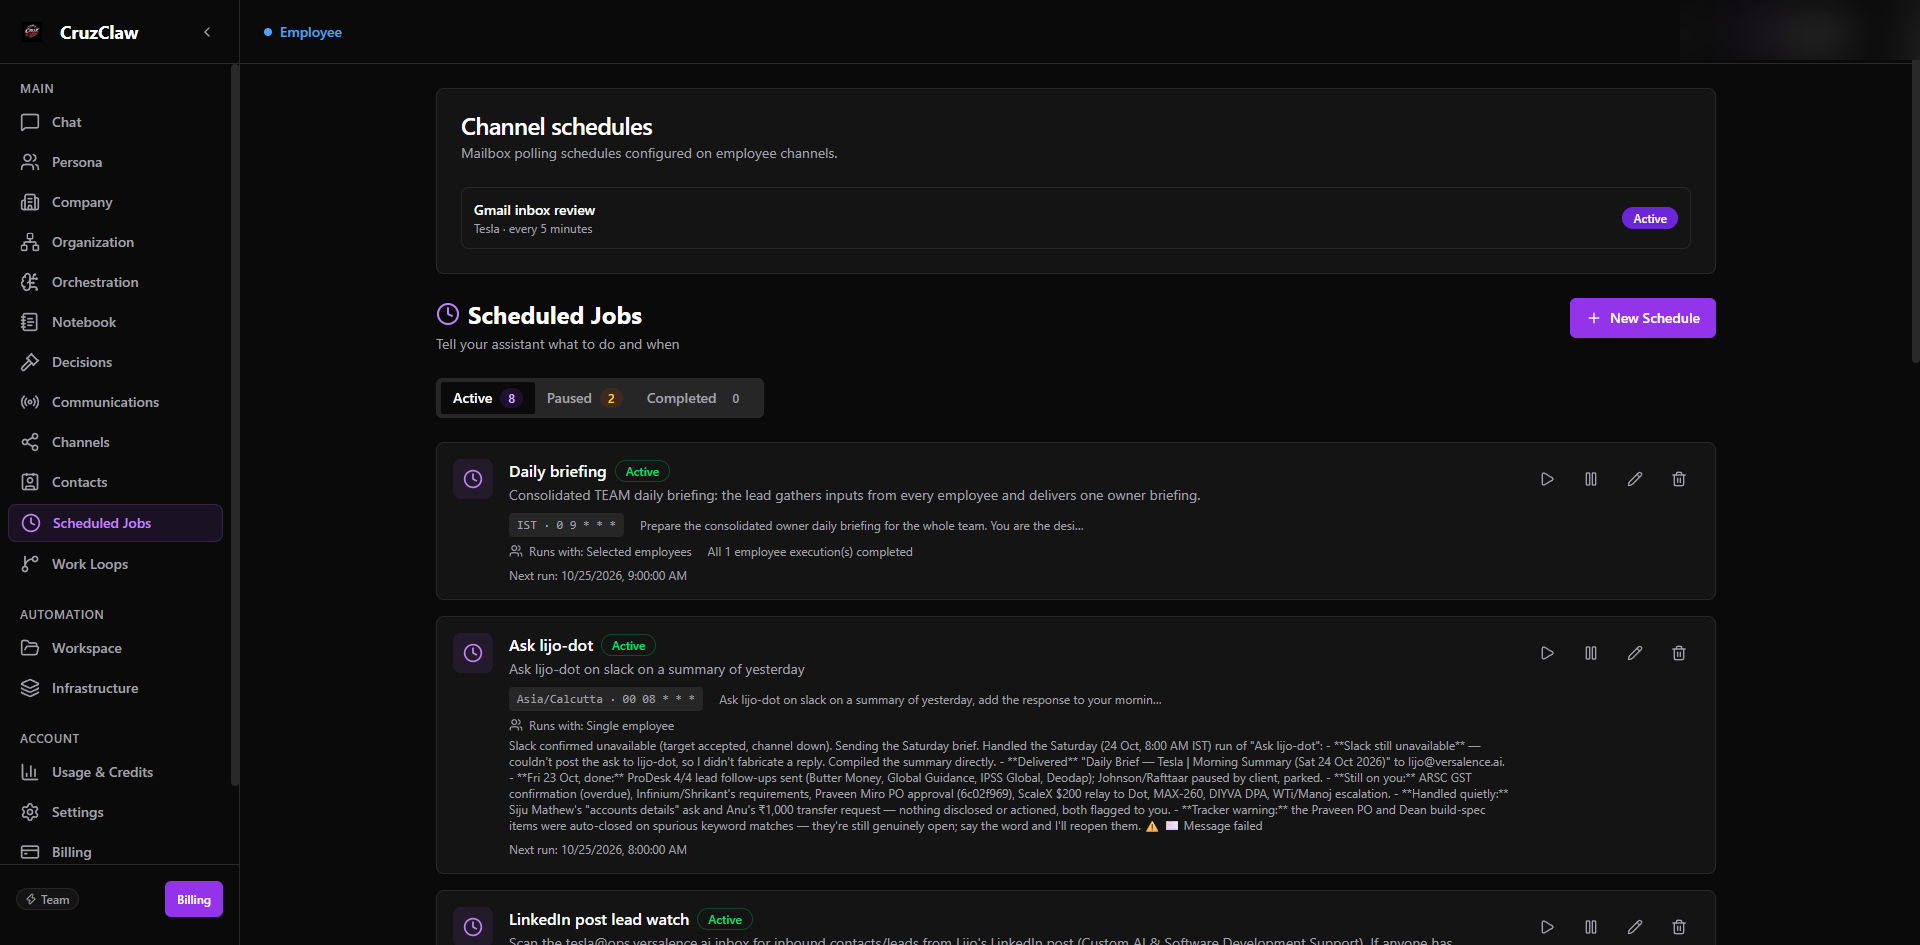Pause the LinkedIn post lead watch job
This screenshot has height=945, width=1920.
pyautogui.click(x=1591, y=927)
